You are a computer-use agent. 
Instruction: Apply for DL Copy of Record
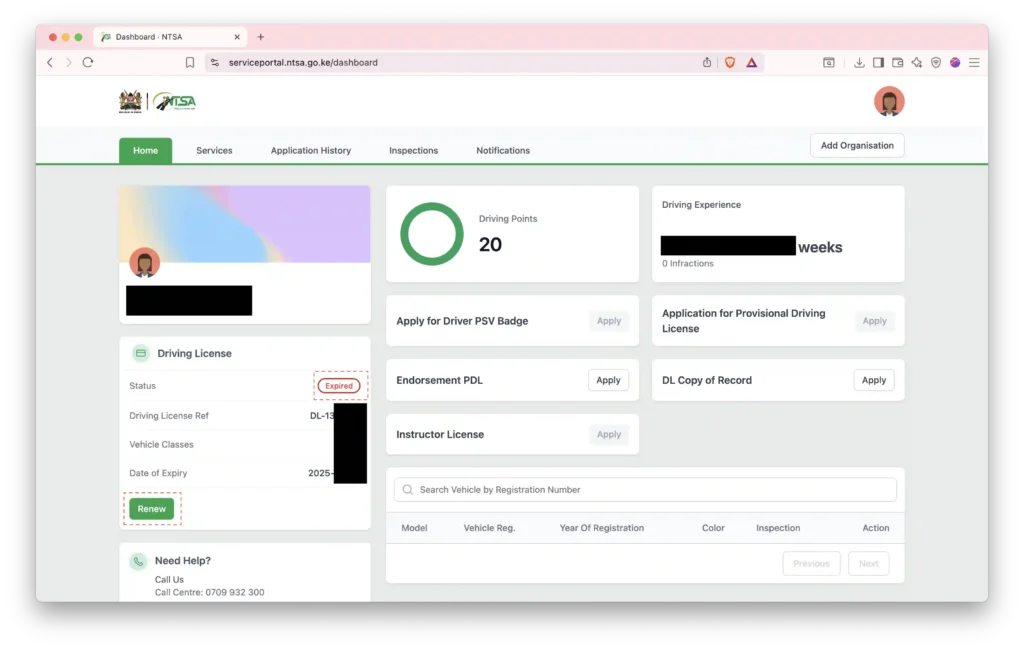coord(873,380)
